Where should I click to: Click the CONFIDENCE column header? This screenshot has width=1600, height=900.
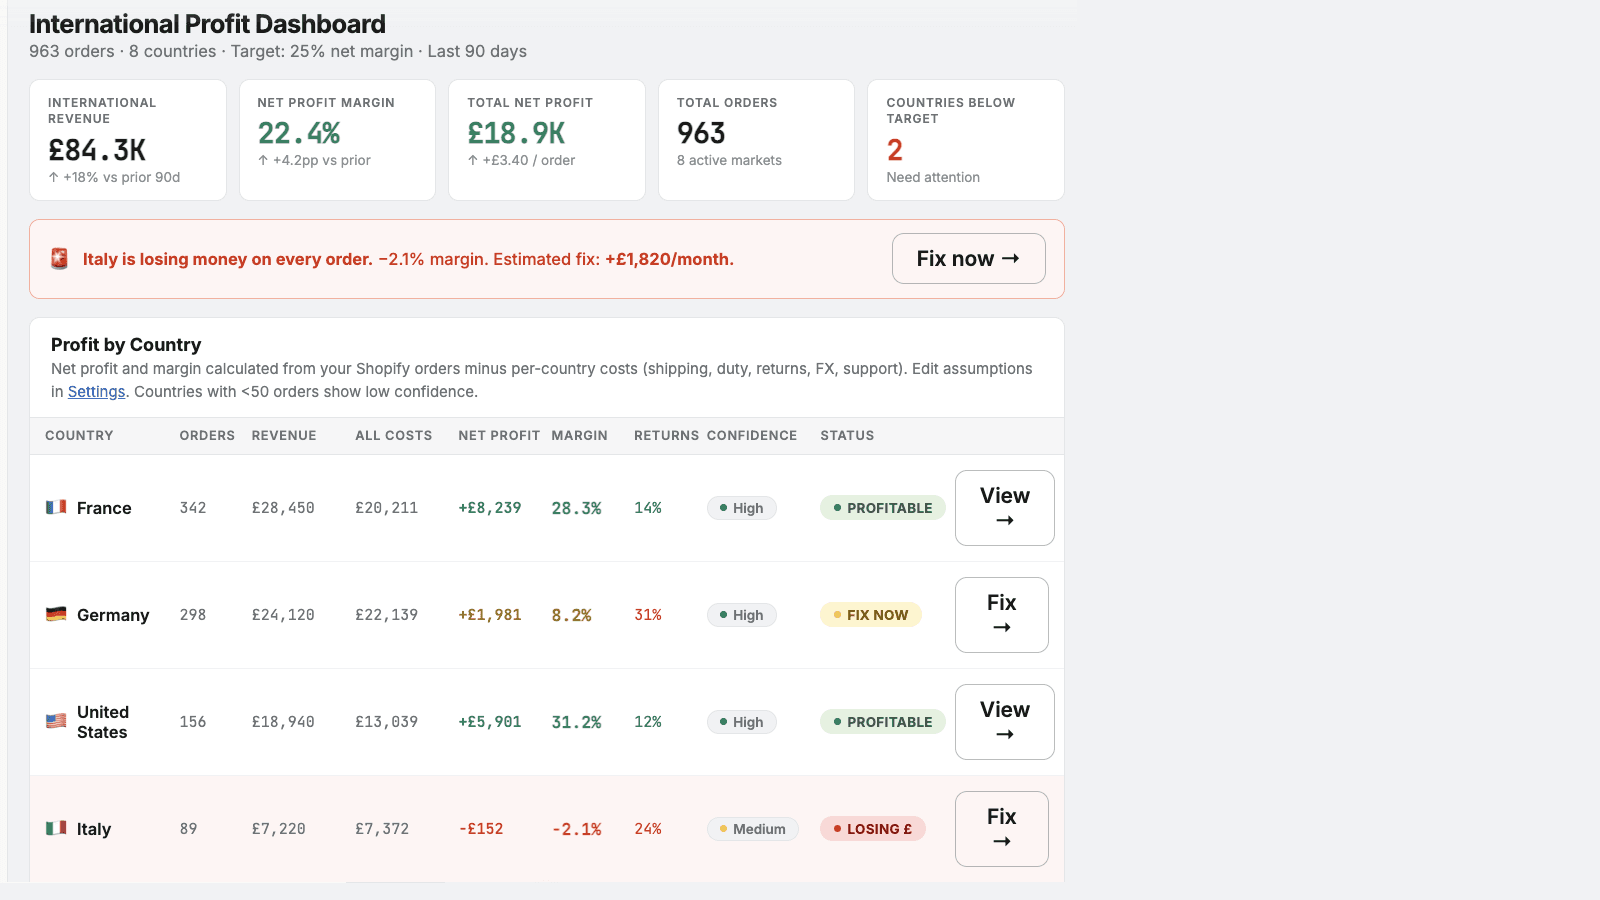tap(752, 436)
